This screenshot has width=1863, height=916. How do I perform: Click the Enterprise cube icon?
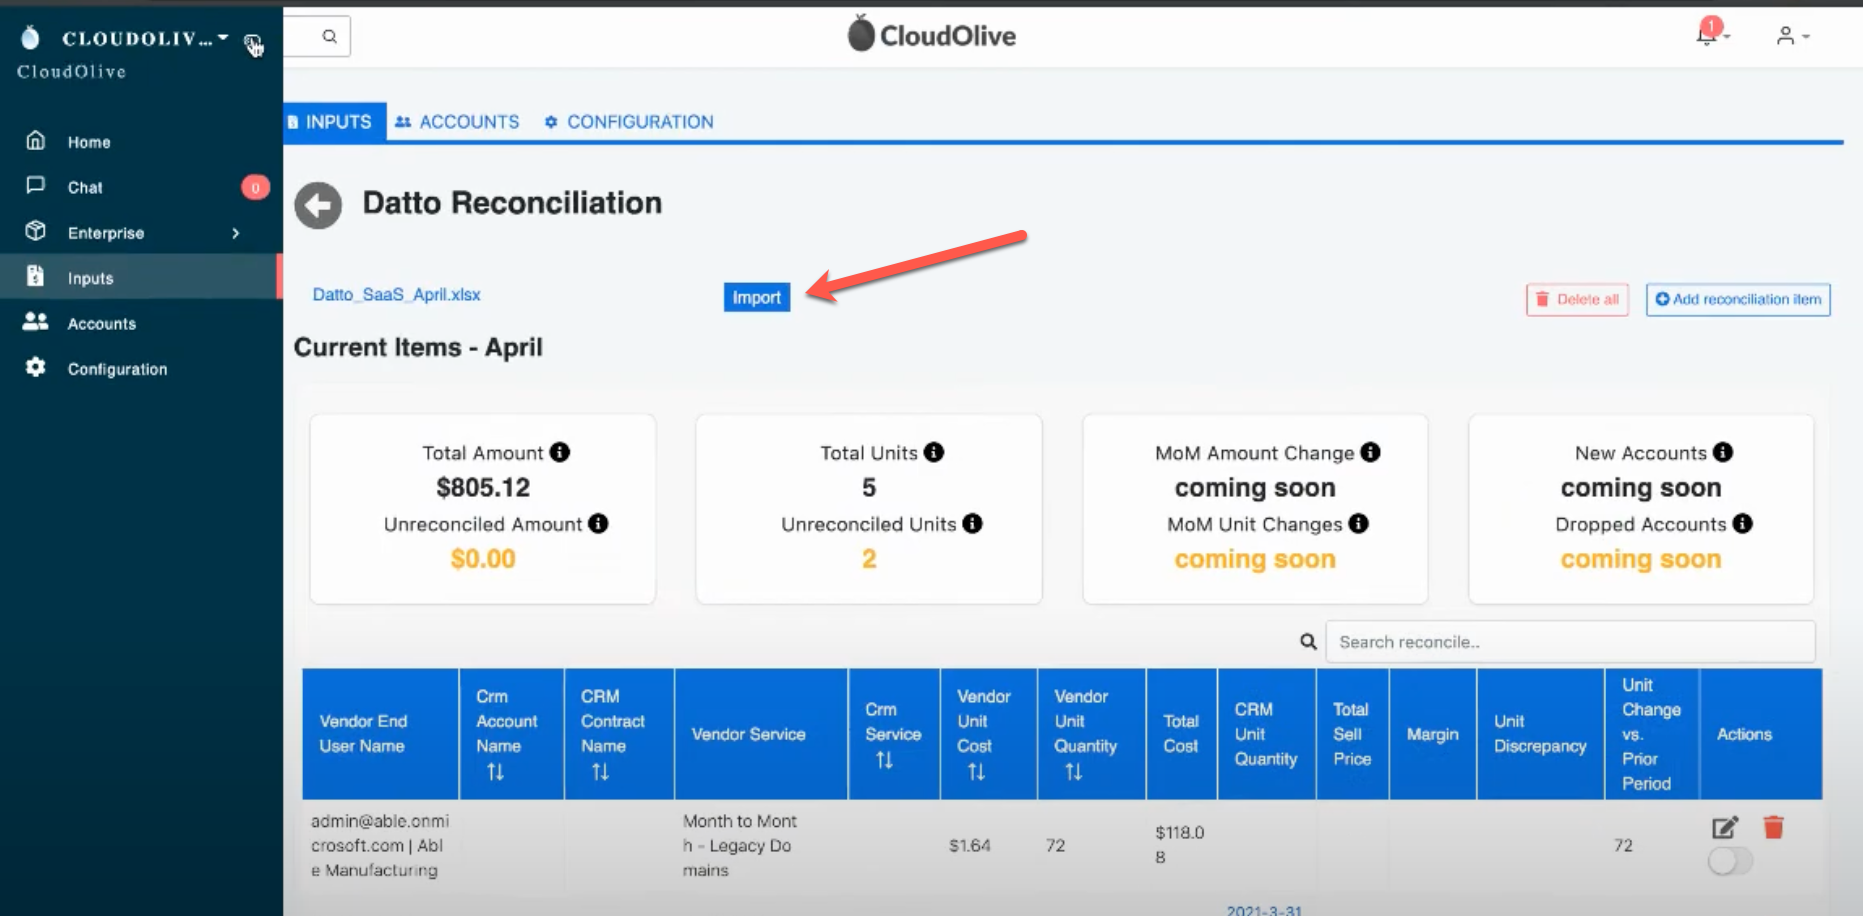(35, 231)
